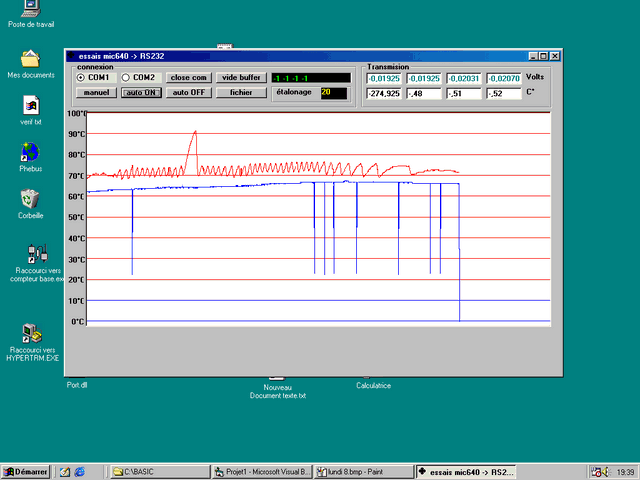Open the Démarrer start menu
The height and width of the screenshot is (480, 640).
(26, 471)
